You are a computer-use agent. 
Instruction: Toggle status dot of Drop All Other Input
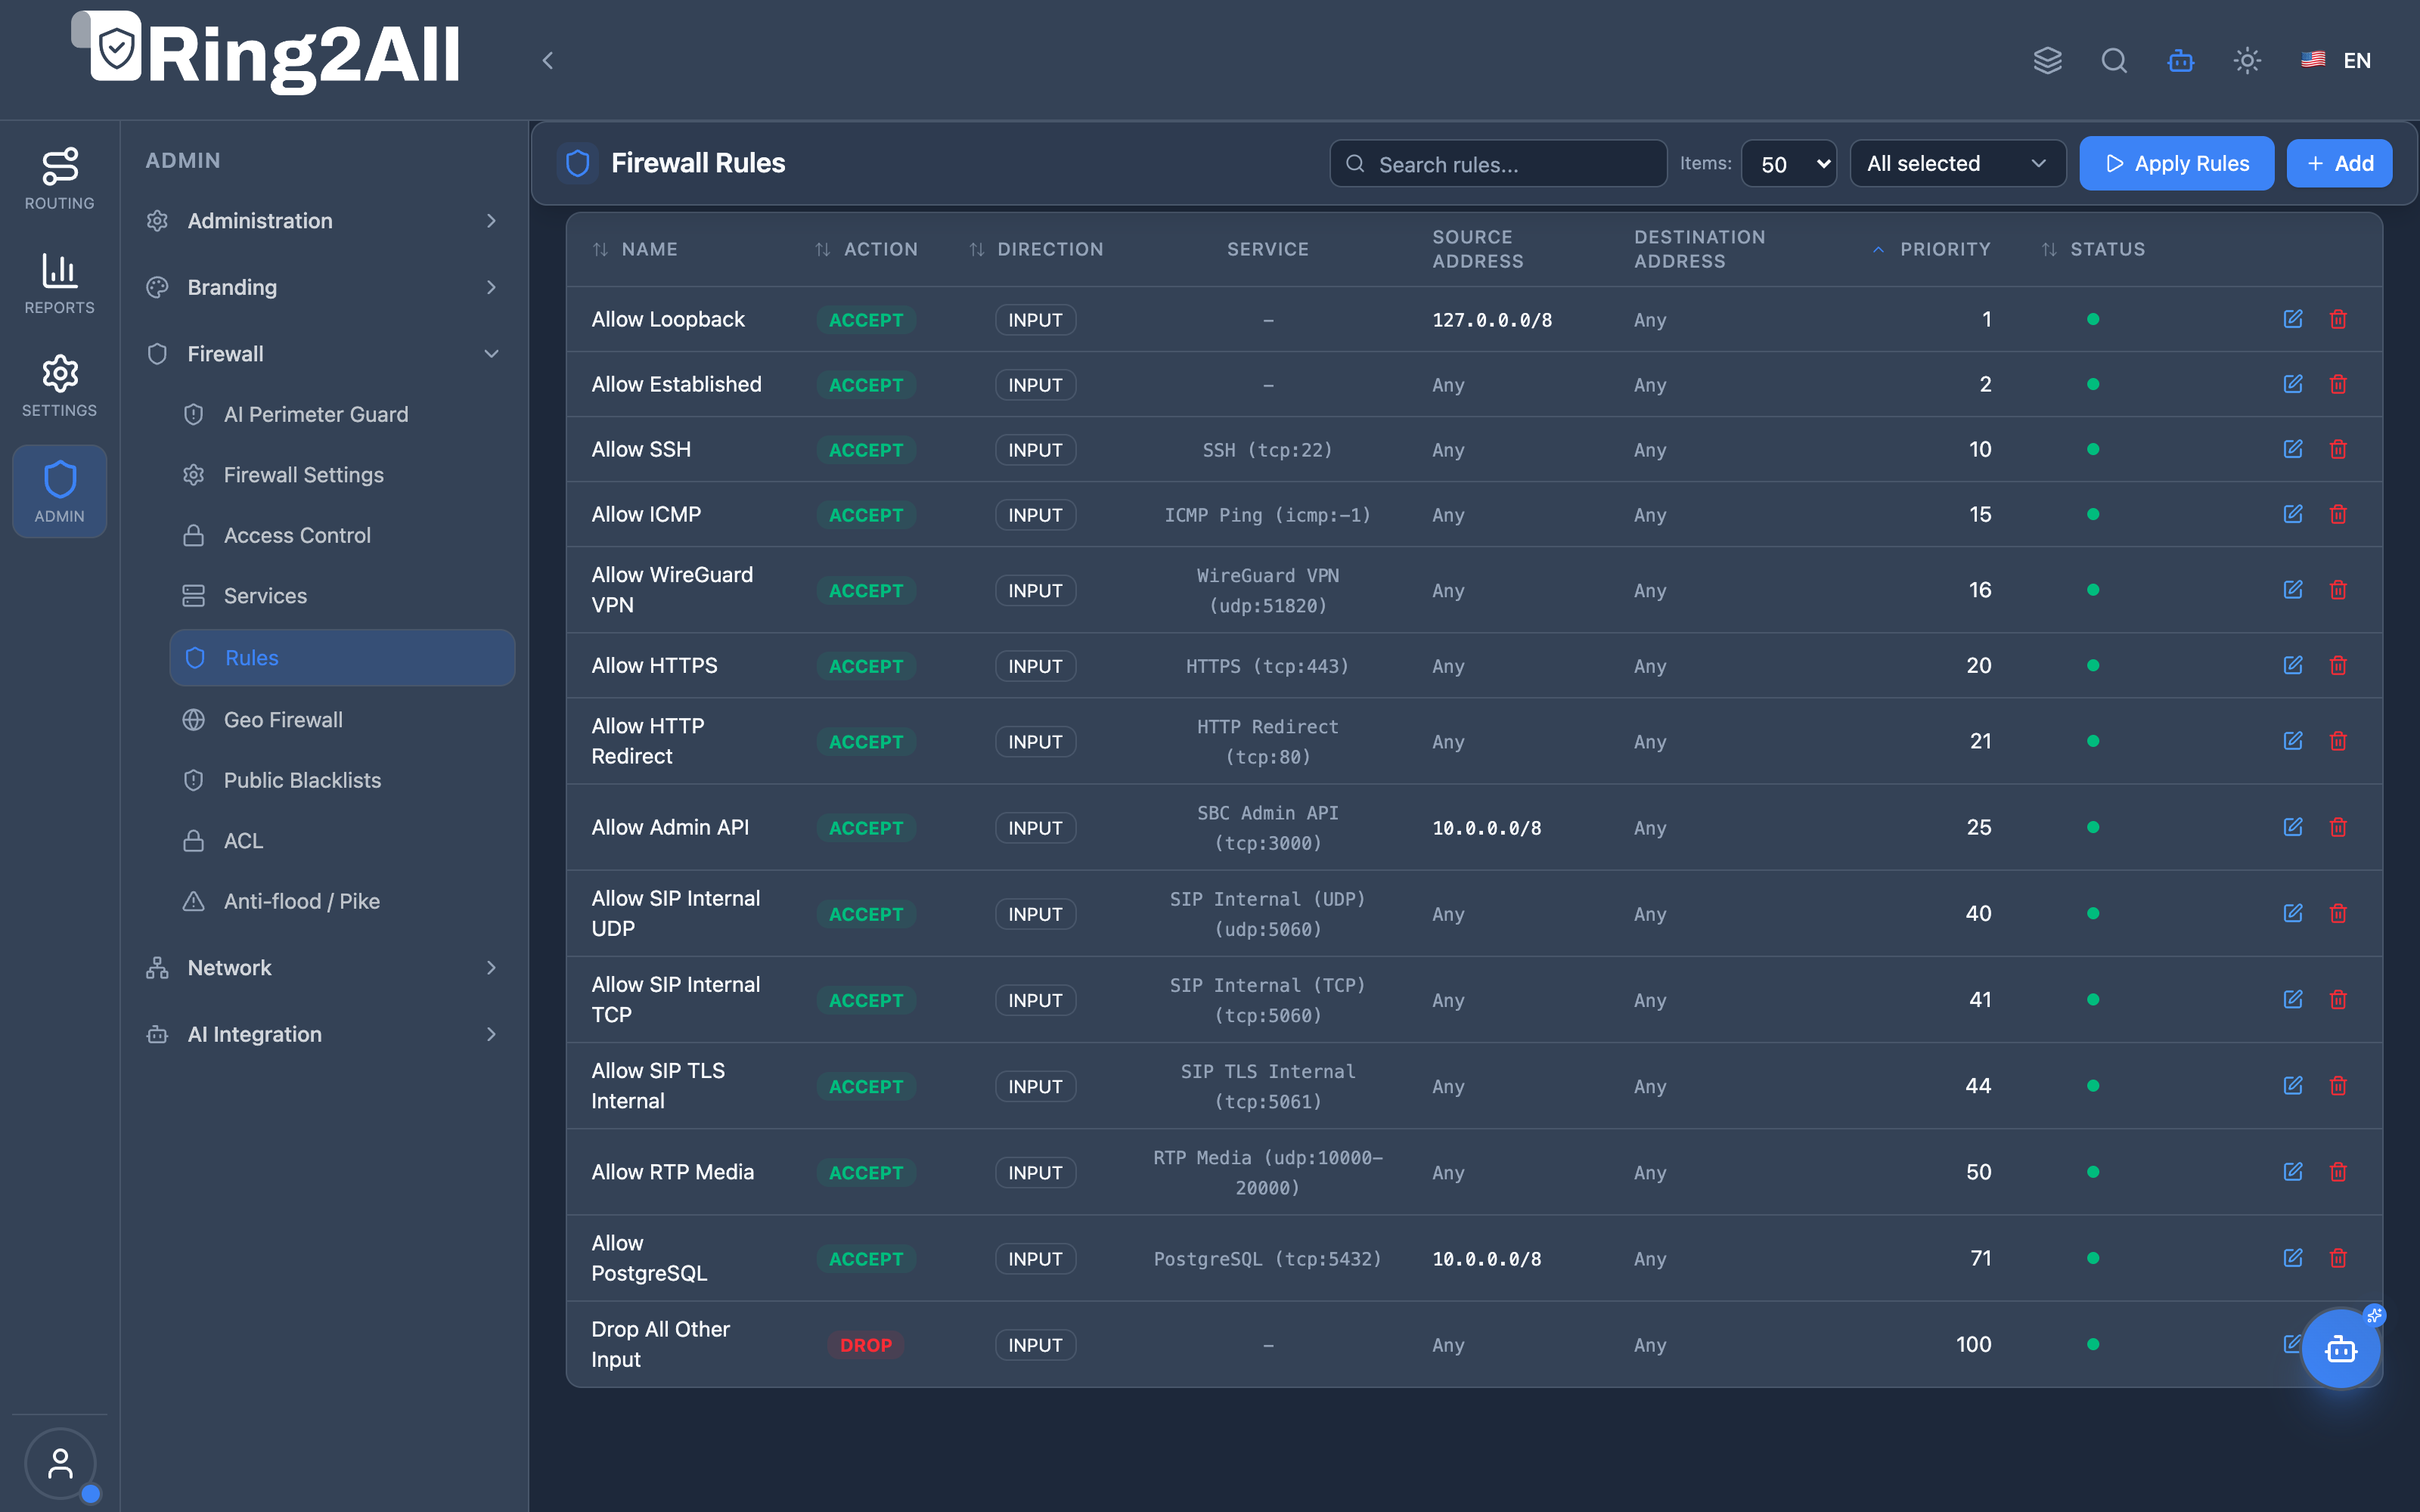tap(2093, 1344)
